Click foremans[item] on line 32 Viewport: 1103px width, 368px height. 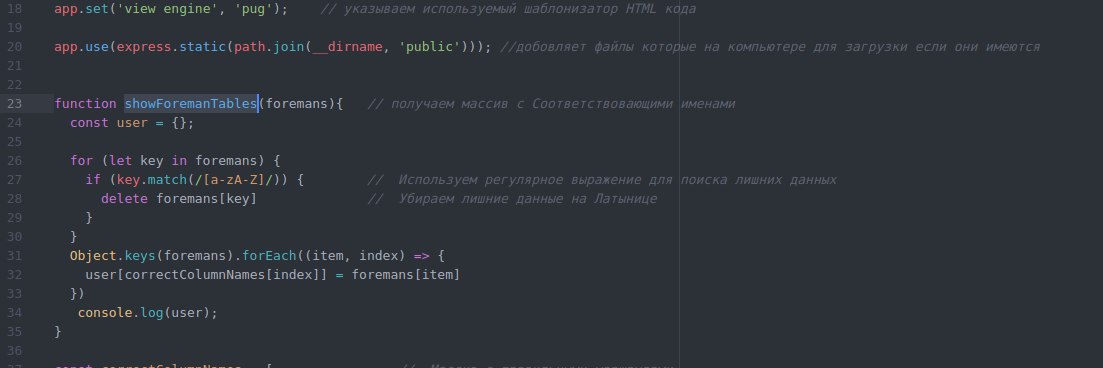tap(406, 274)
